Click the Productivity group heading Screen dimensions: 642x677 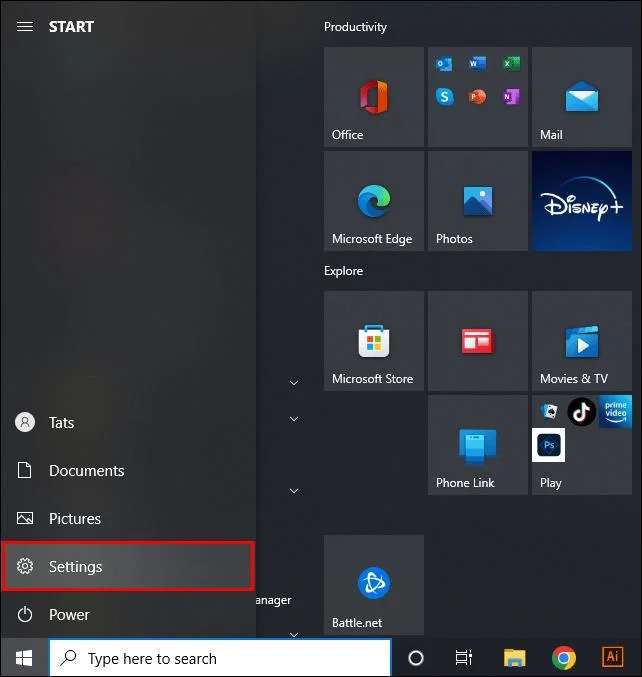[355, 27]
